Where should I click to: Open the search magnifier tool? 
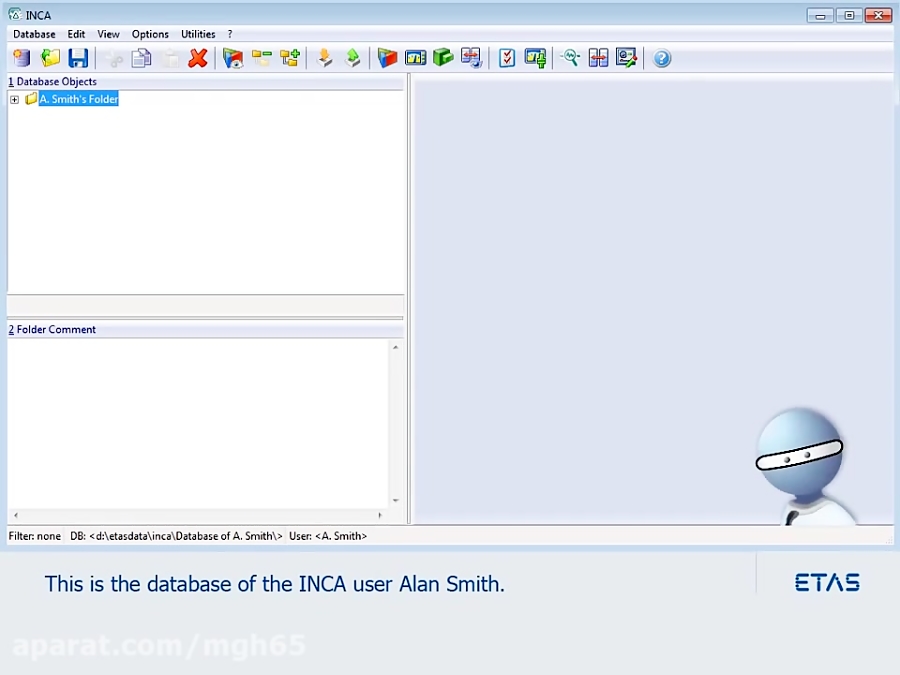(570, 58)
